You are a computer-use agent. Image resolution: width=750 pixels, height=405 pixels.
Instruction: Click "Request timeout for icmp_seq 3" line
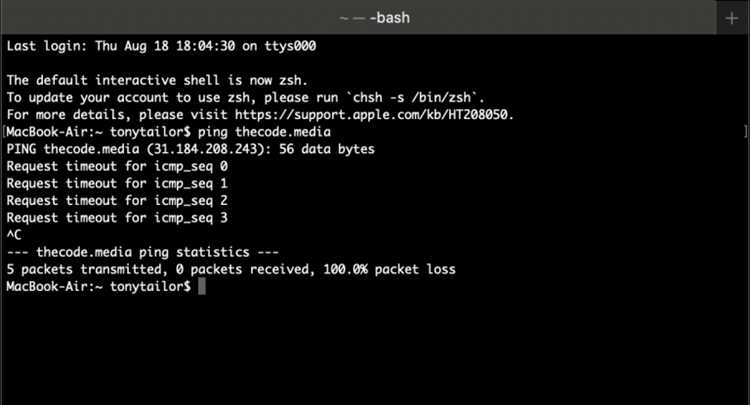click(117, 218)
